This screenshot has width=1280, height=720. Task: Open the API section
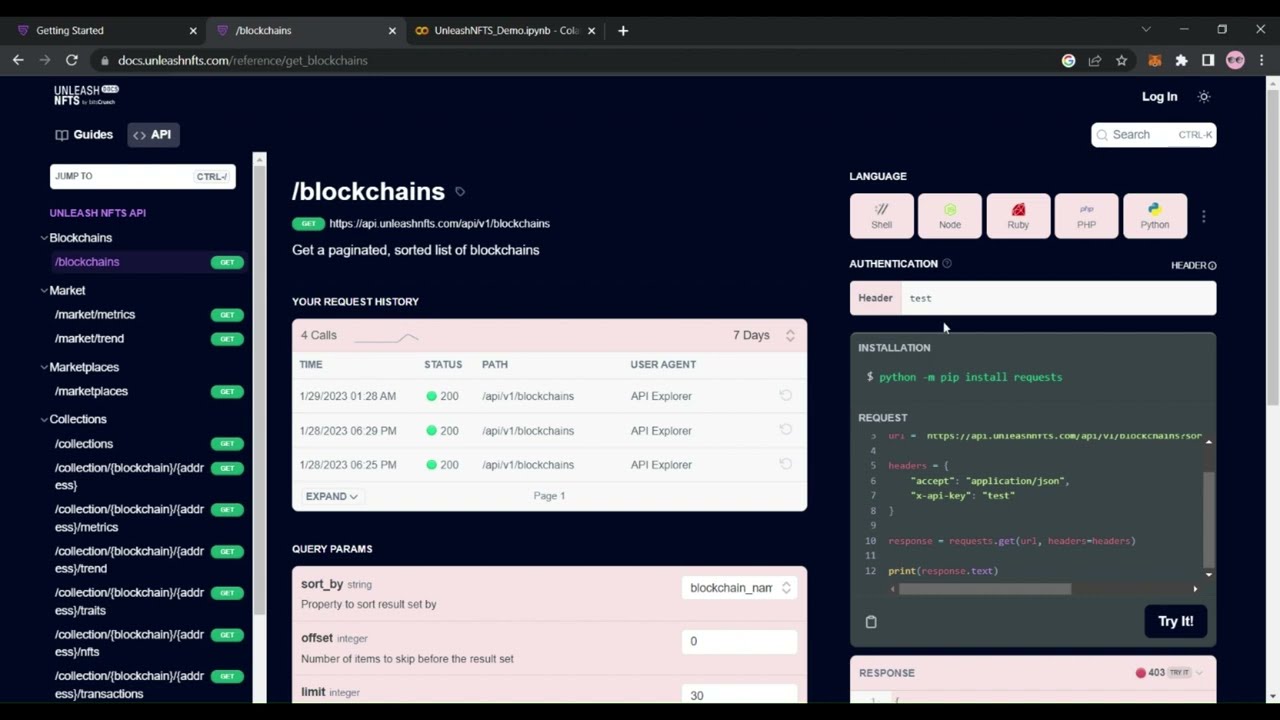153,134
